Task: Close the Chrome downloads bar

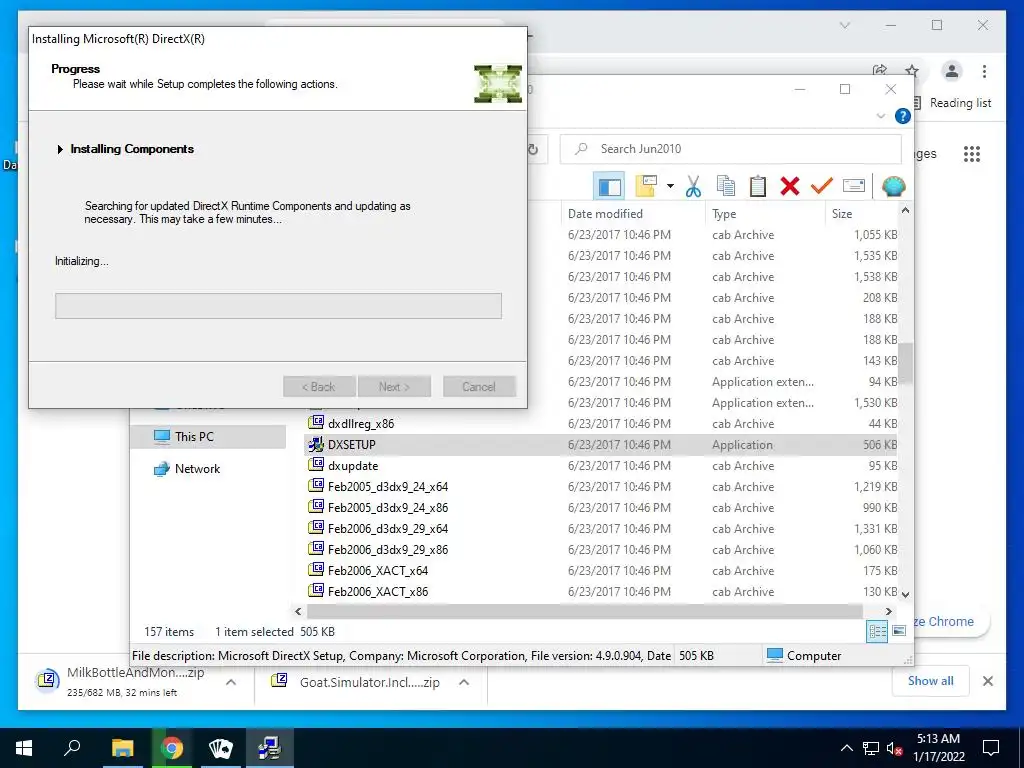Action: [x=988, y=681]
